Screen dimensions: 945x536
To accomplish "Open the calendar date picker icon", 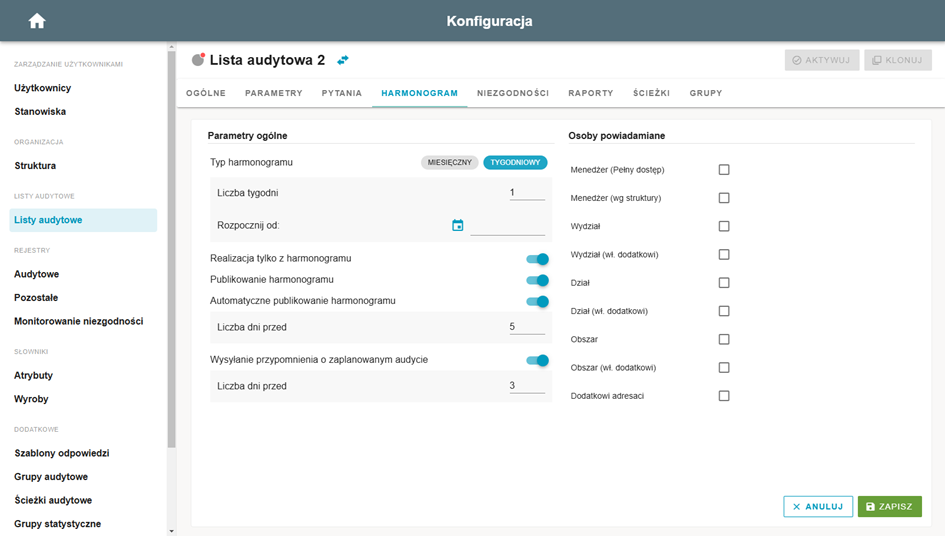I will 457,225.
